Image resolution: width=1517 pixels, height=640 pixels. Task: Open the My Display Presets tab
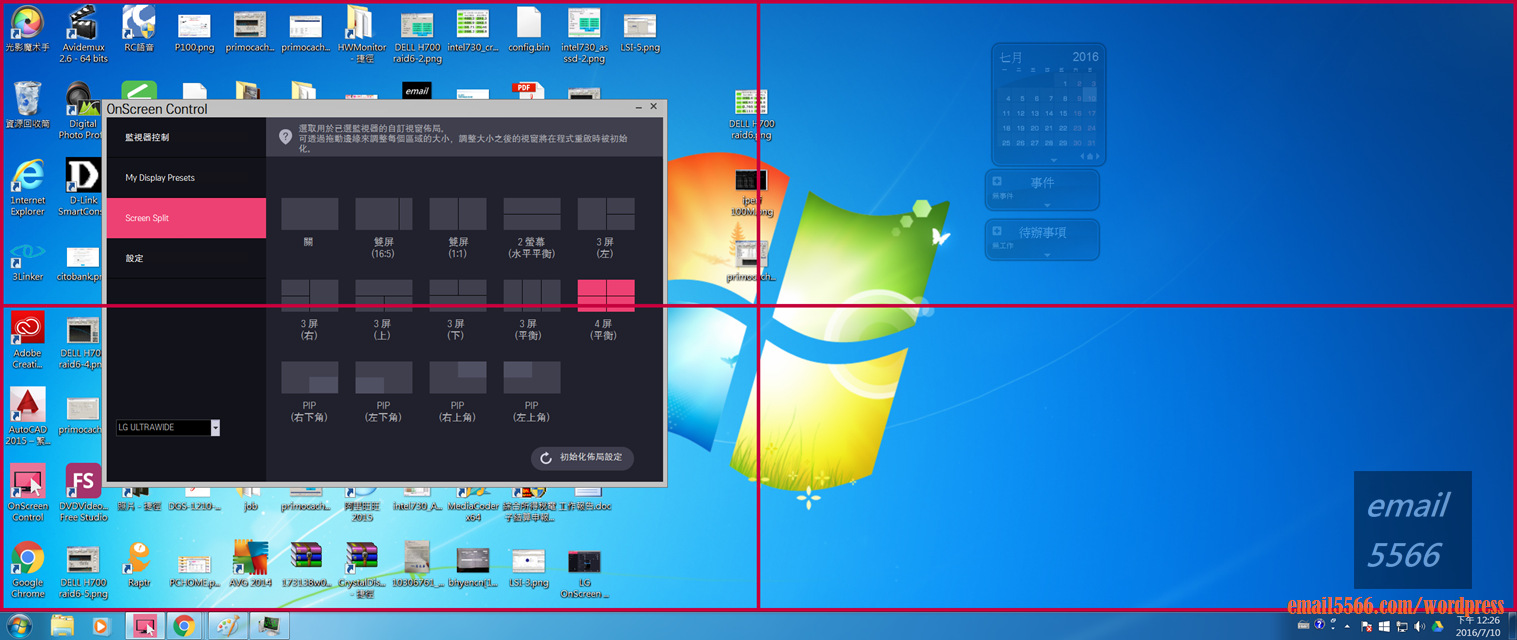pyautogui.click(x=186, y=177)
